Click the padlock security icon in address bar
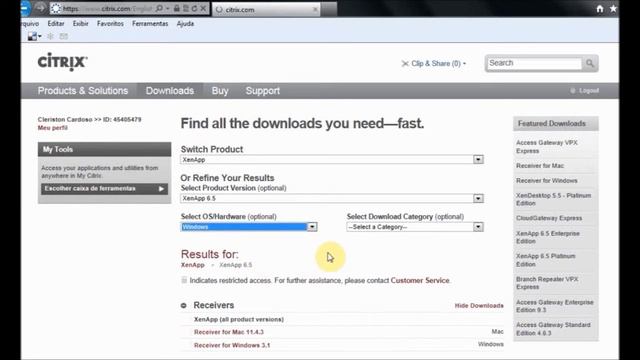 coord(177,9)
